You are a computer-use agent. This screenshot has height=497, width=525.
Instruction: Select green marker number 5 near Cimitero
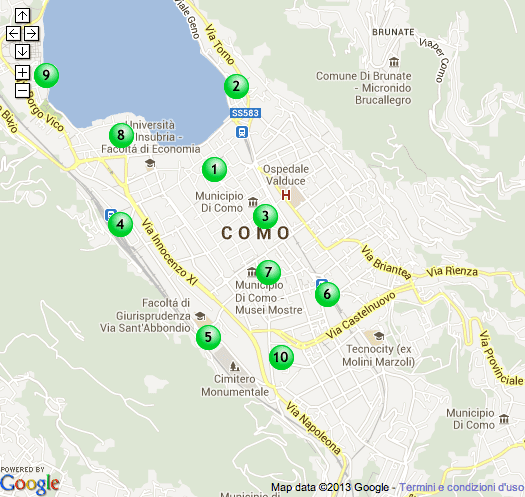click(208, 337)
